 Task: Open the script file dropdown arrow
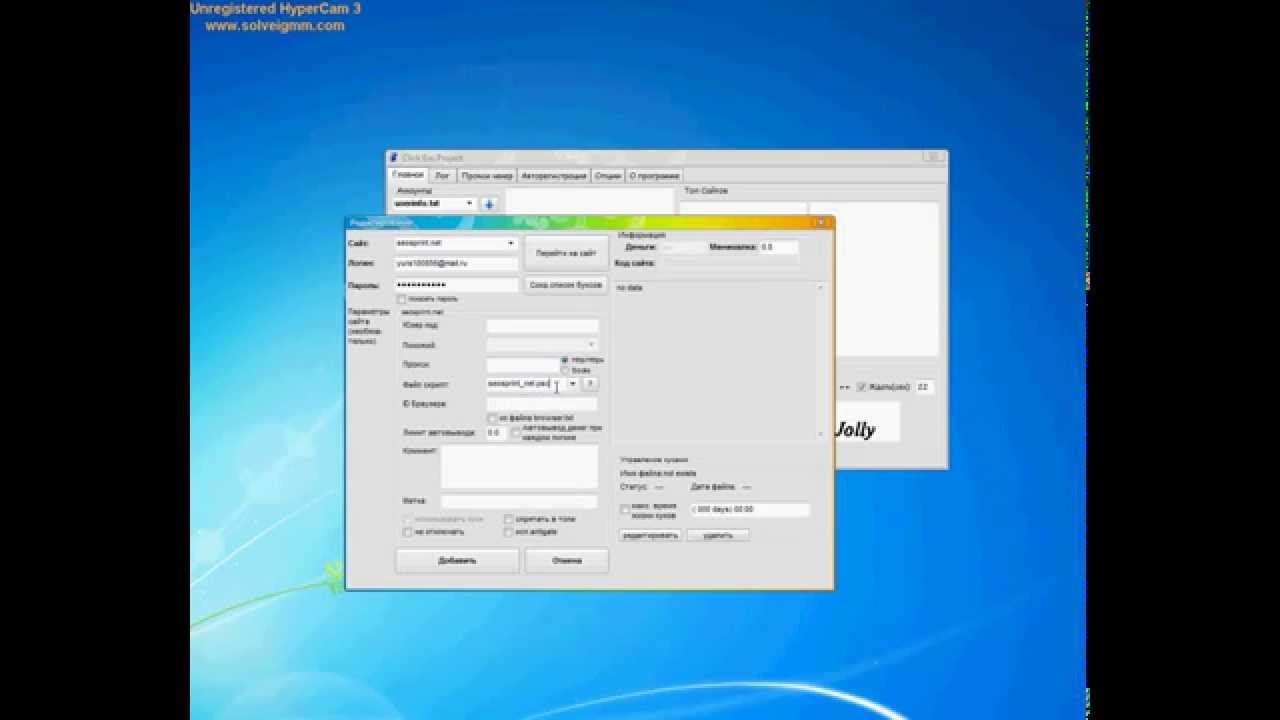573,384
